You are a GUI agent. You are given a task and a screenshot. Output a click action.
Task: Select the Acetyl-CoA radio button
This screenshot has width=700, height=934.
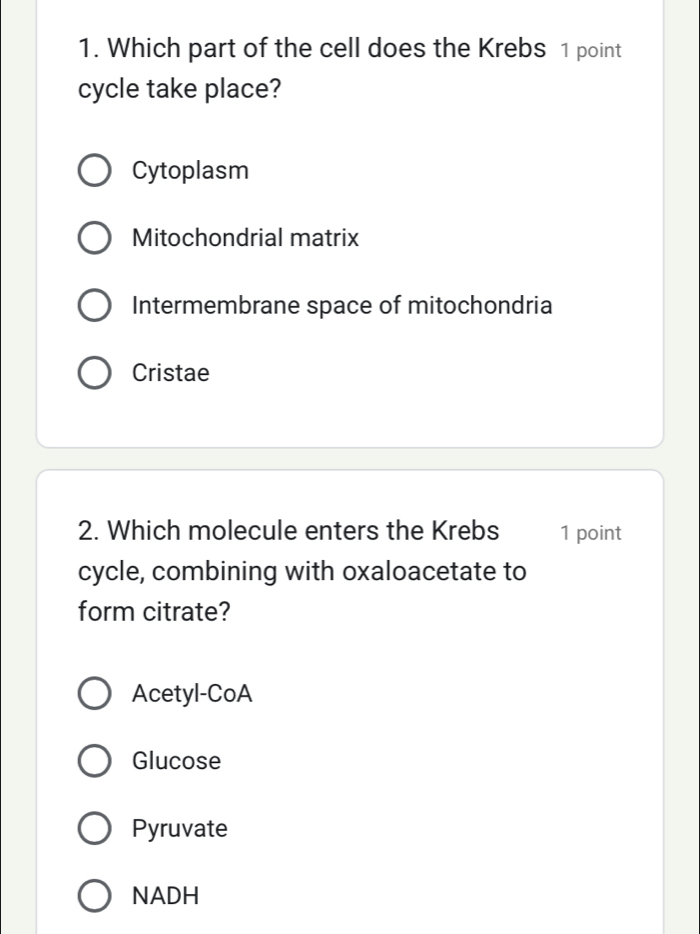point(95,694)
